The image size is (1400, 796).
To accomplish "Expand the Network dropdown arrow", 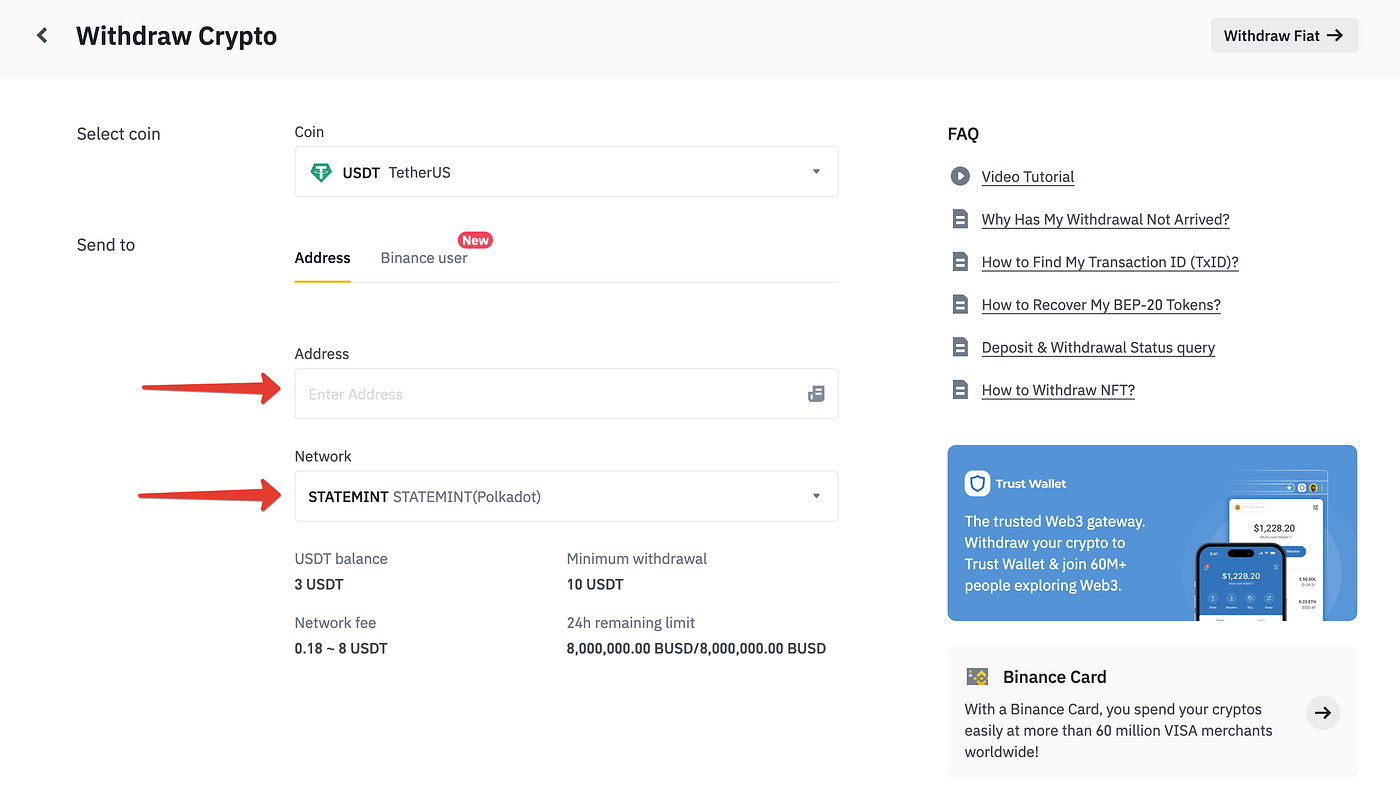I will (816, 496).
